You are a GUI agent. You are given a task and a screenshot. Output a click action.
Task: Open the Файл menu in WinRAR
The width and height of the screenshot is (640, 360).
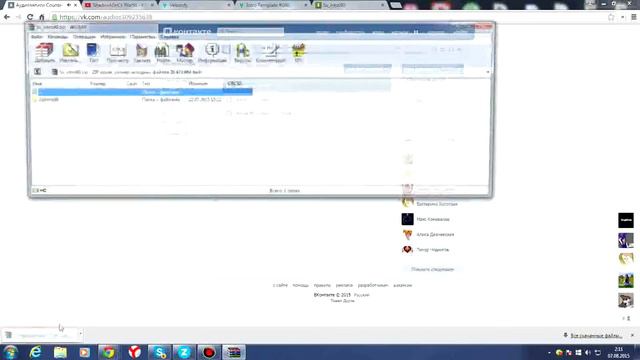coord(37,37)
